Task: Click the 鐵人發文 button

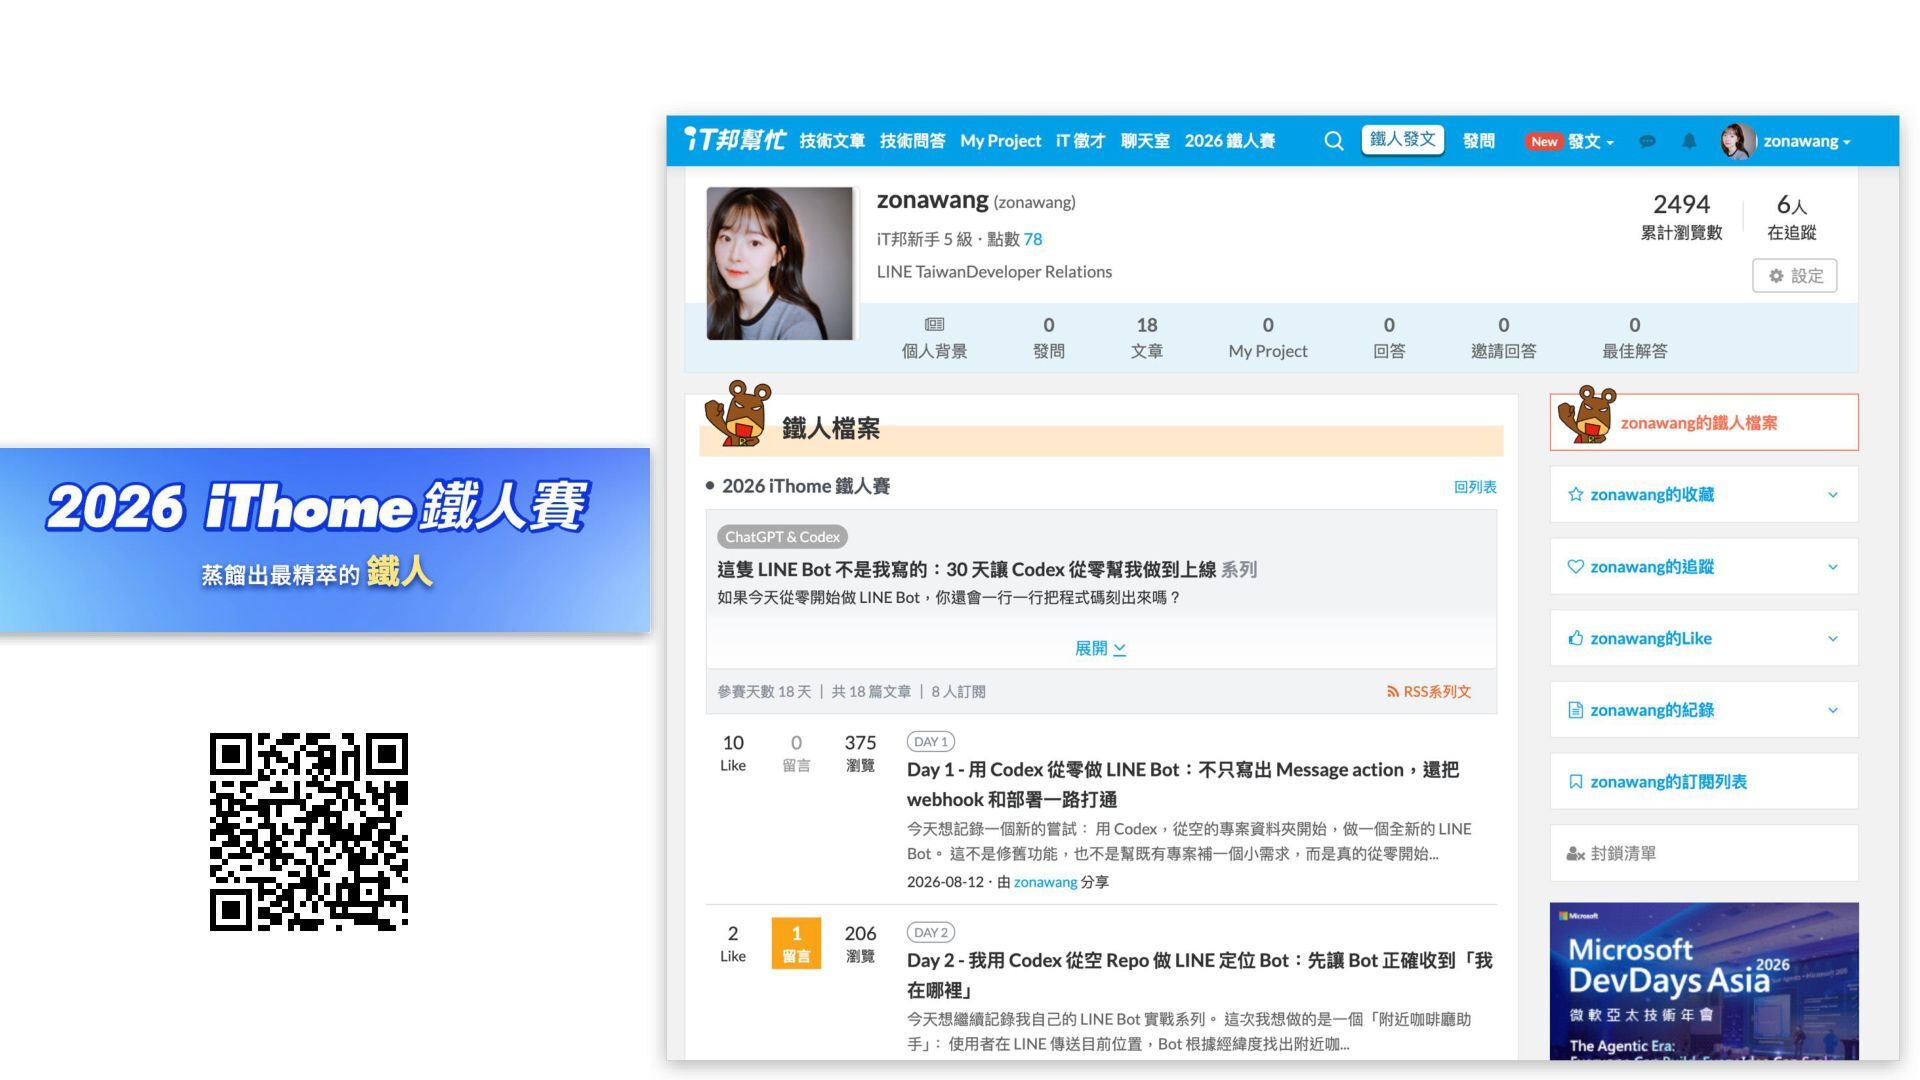Action: [1402, 140]
